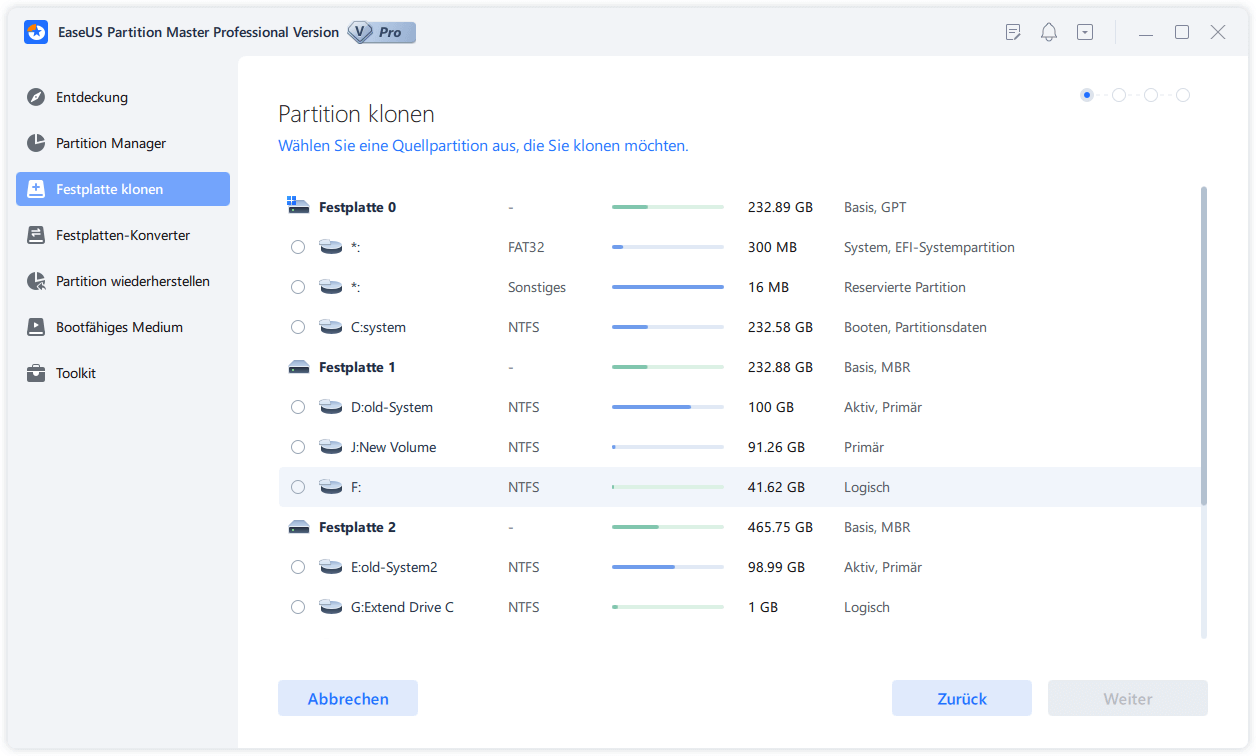The width and height of the screenshot is (1256, 756).
Task: Click the usage bar of D:old-System
Action: 668,407
